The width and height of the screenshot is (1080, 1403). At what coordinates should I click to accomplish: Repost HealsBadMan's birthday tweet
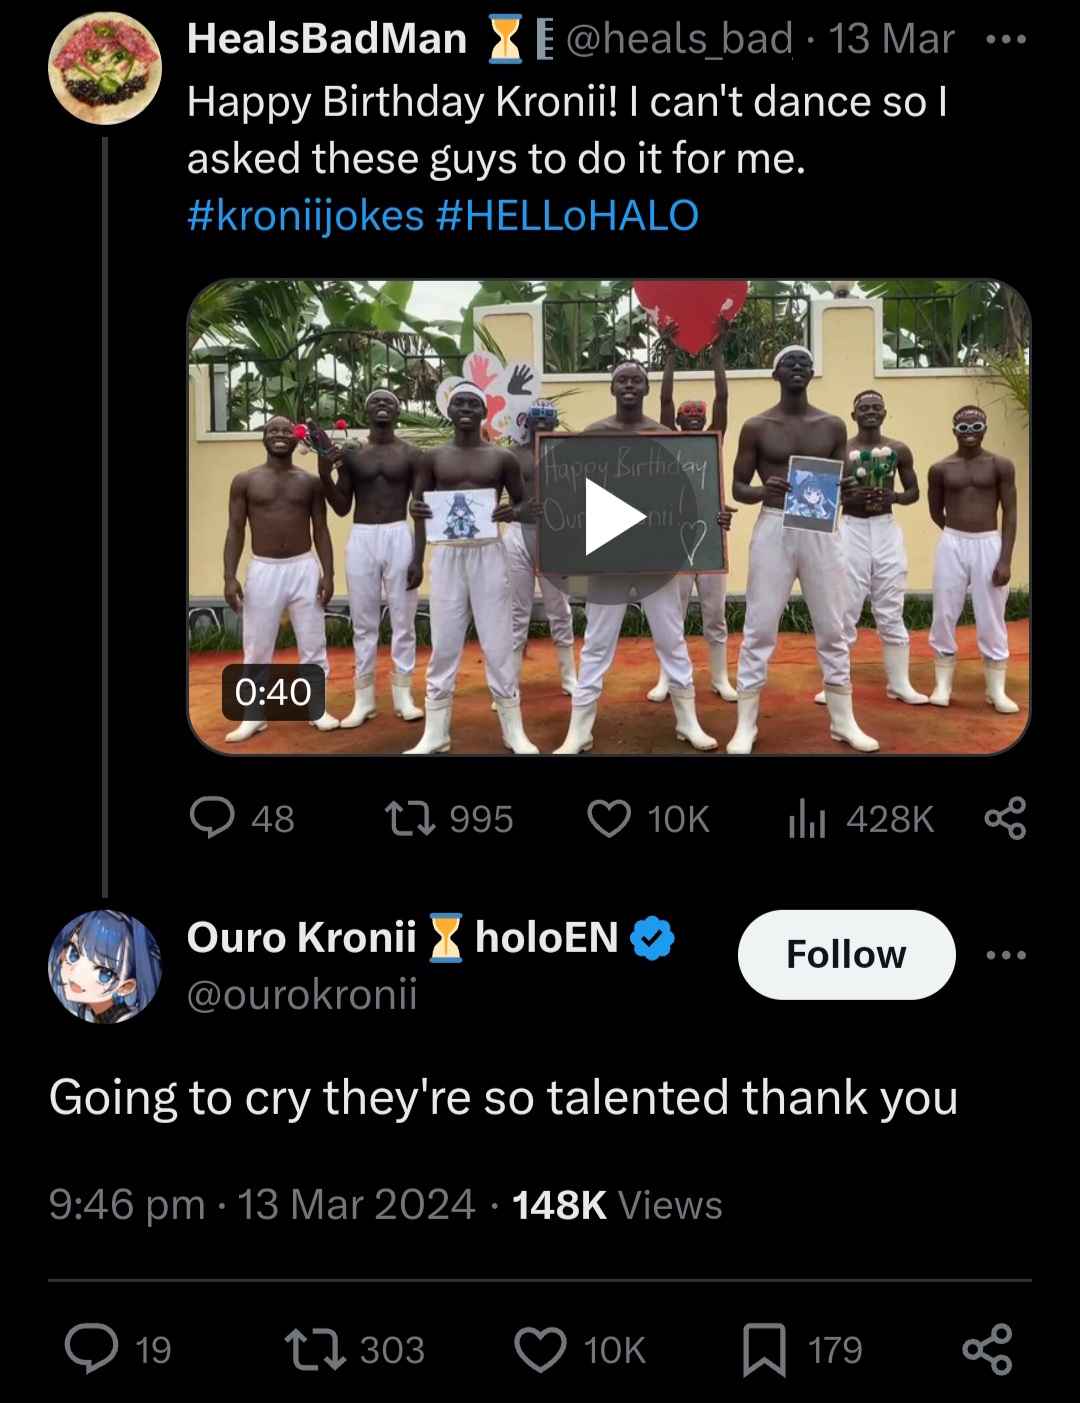[x=410, y=818]
